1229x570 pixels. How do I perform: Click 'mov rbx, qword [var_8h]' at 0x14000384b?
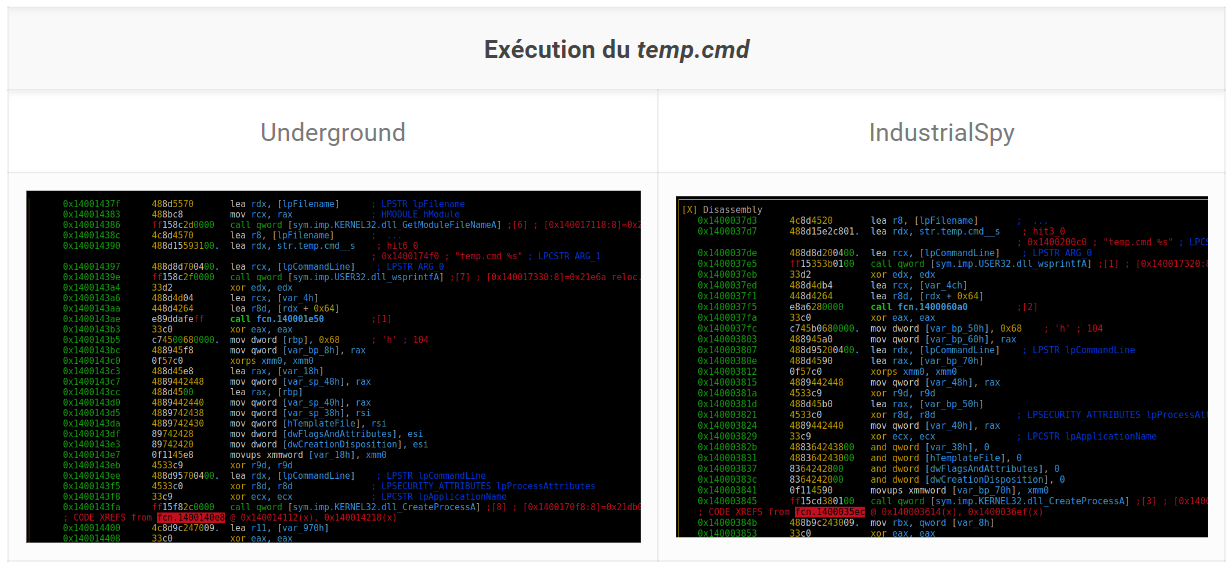pyautogui.click(x=932, y=522)
